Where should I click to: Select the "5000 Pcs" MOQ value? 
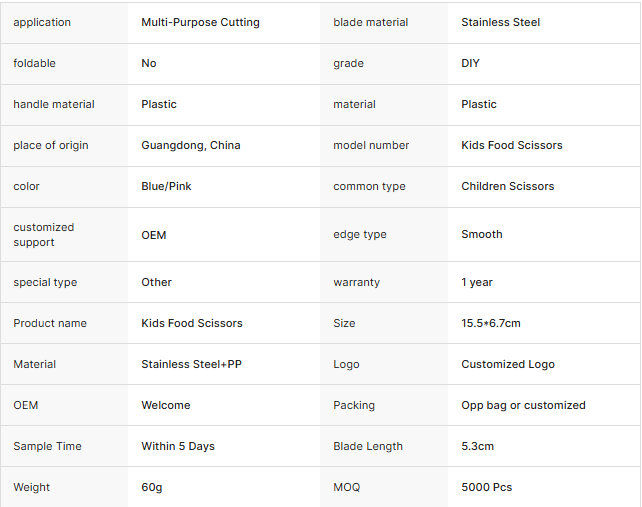[486, 487]
